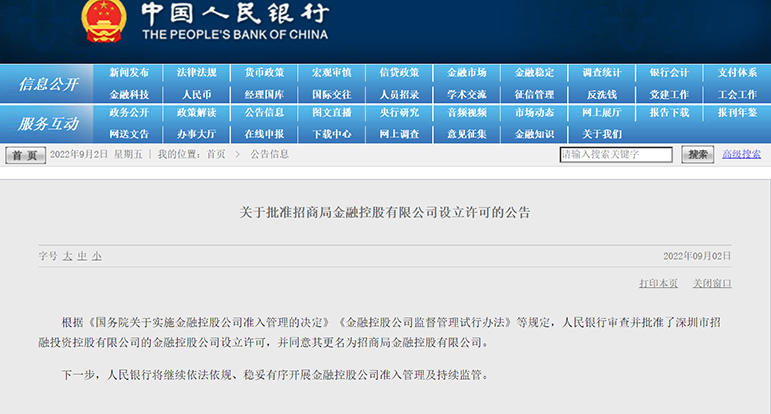Set font size to 大

[x=67, y=256]
